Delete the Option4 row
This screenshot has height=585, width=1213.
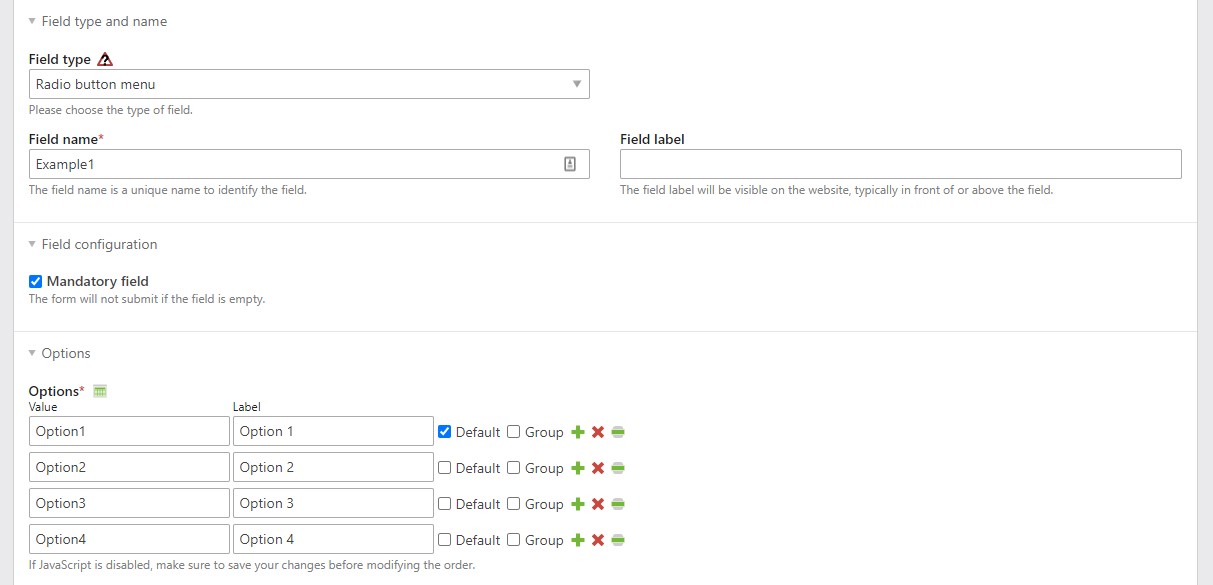tap(598, 540)
